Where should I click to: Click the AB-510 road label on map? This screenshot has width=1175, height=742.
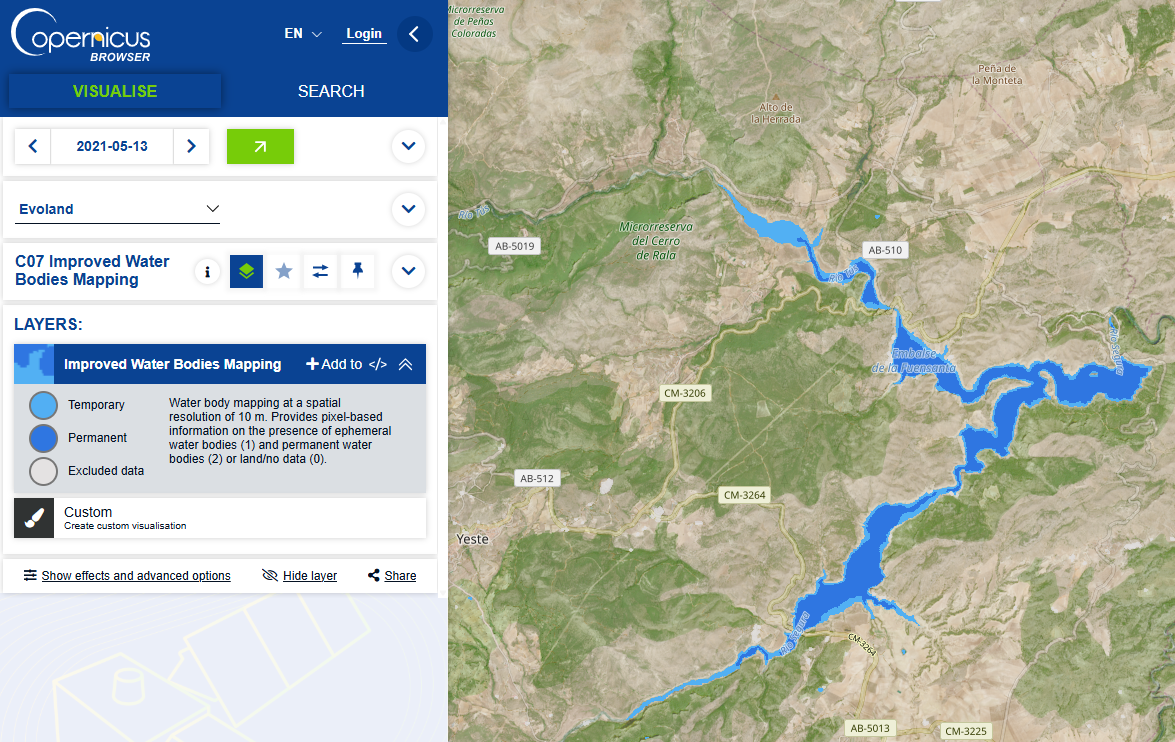(x=885, y=250)
